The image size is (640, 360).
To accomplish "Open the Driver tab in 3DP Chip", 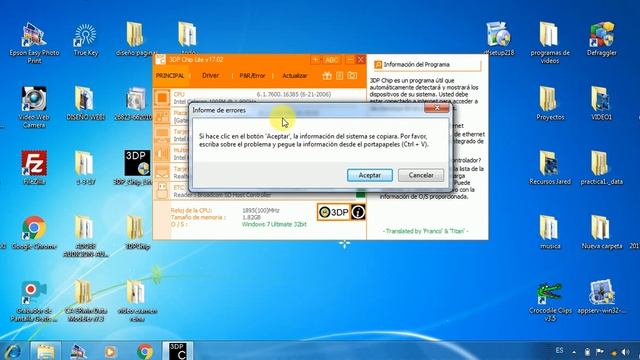I will point(211,76).
